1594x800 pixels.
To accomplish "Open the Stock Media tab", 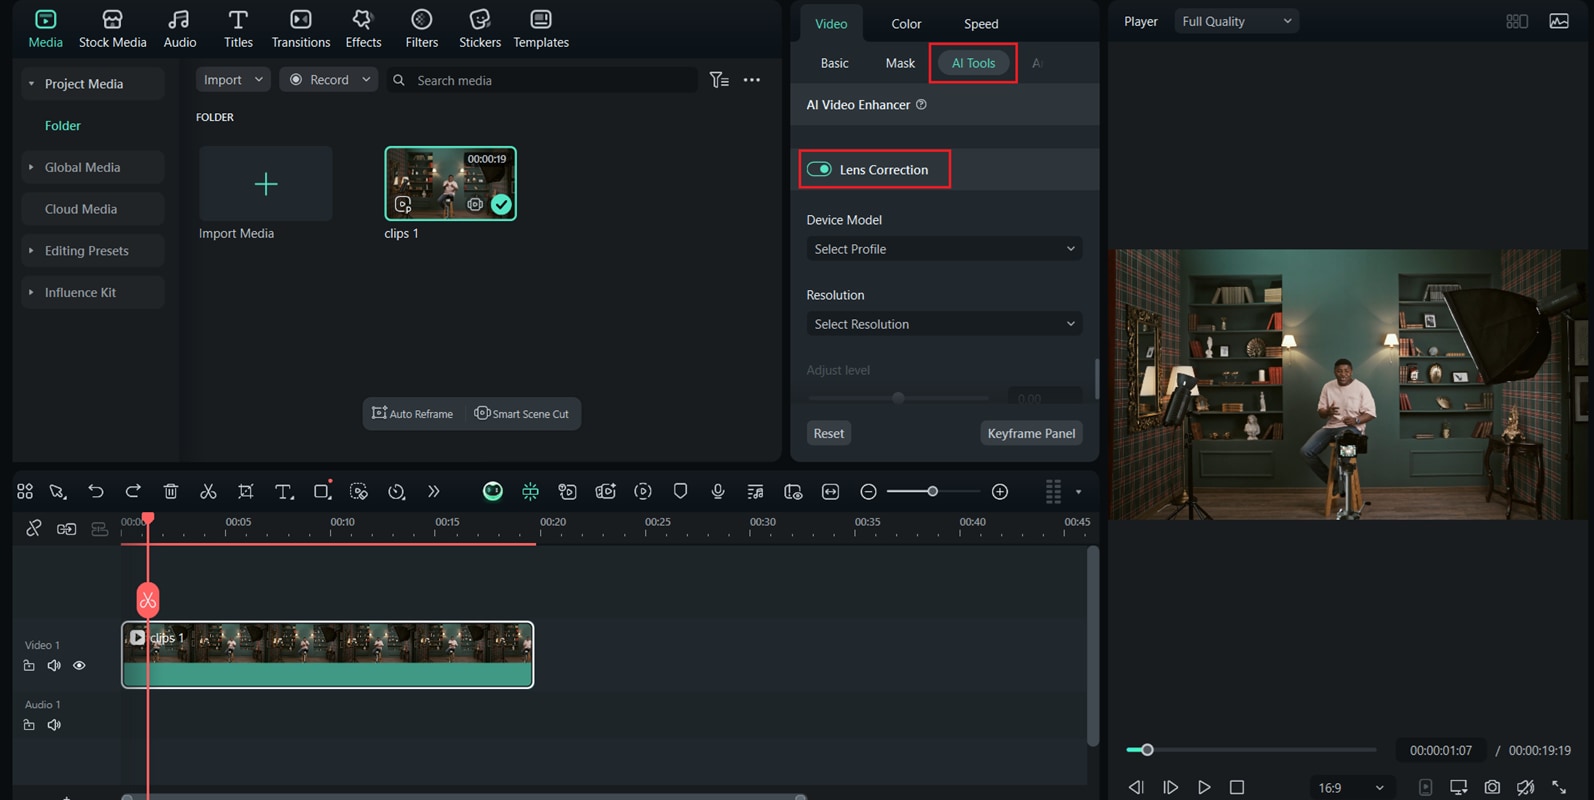I will click(112, 29).
